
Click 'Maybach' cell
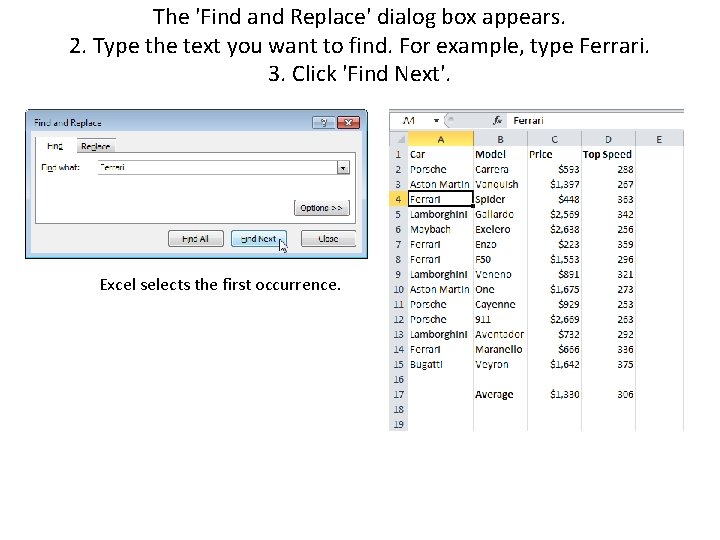point(441,229)
